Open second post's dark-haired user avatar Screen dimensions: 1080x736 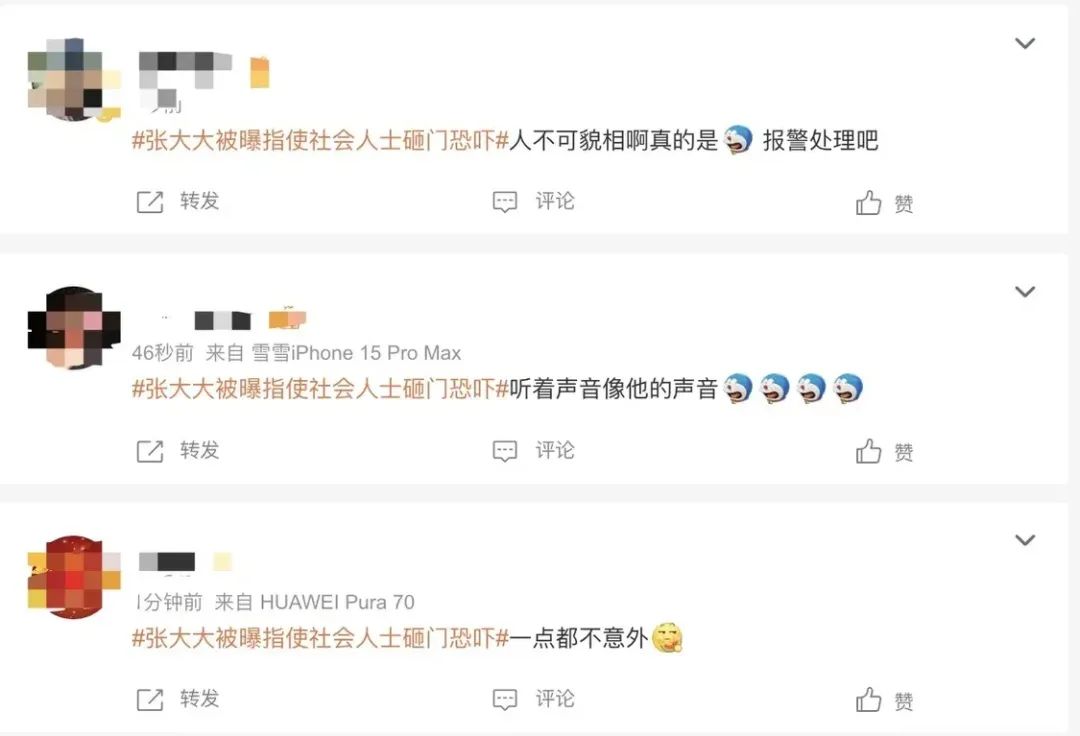click(x=74, y=328)
